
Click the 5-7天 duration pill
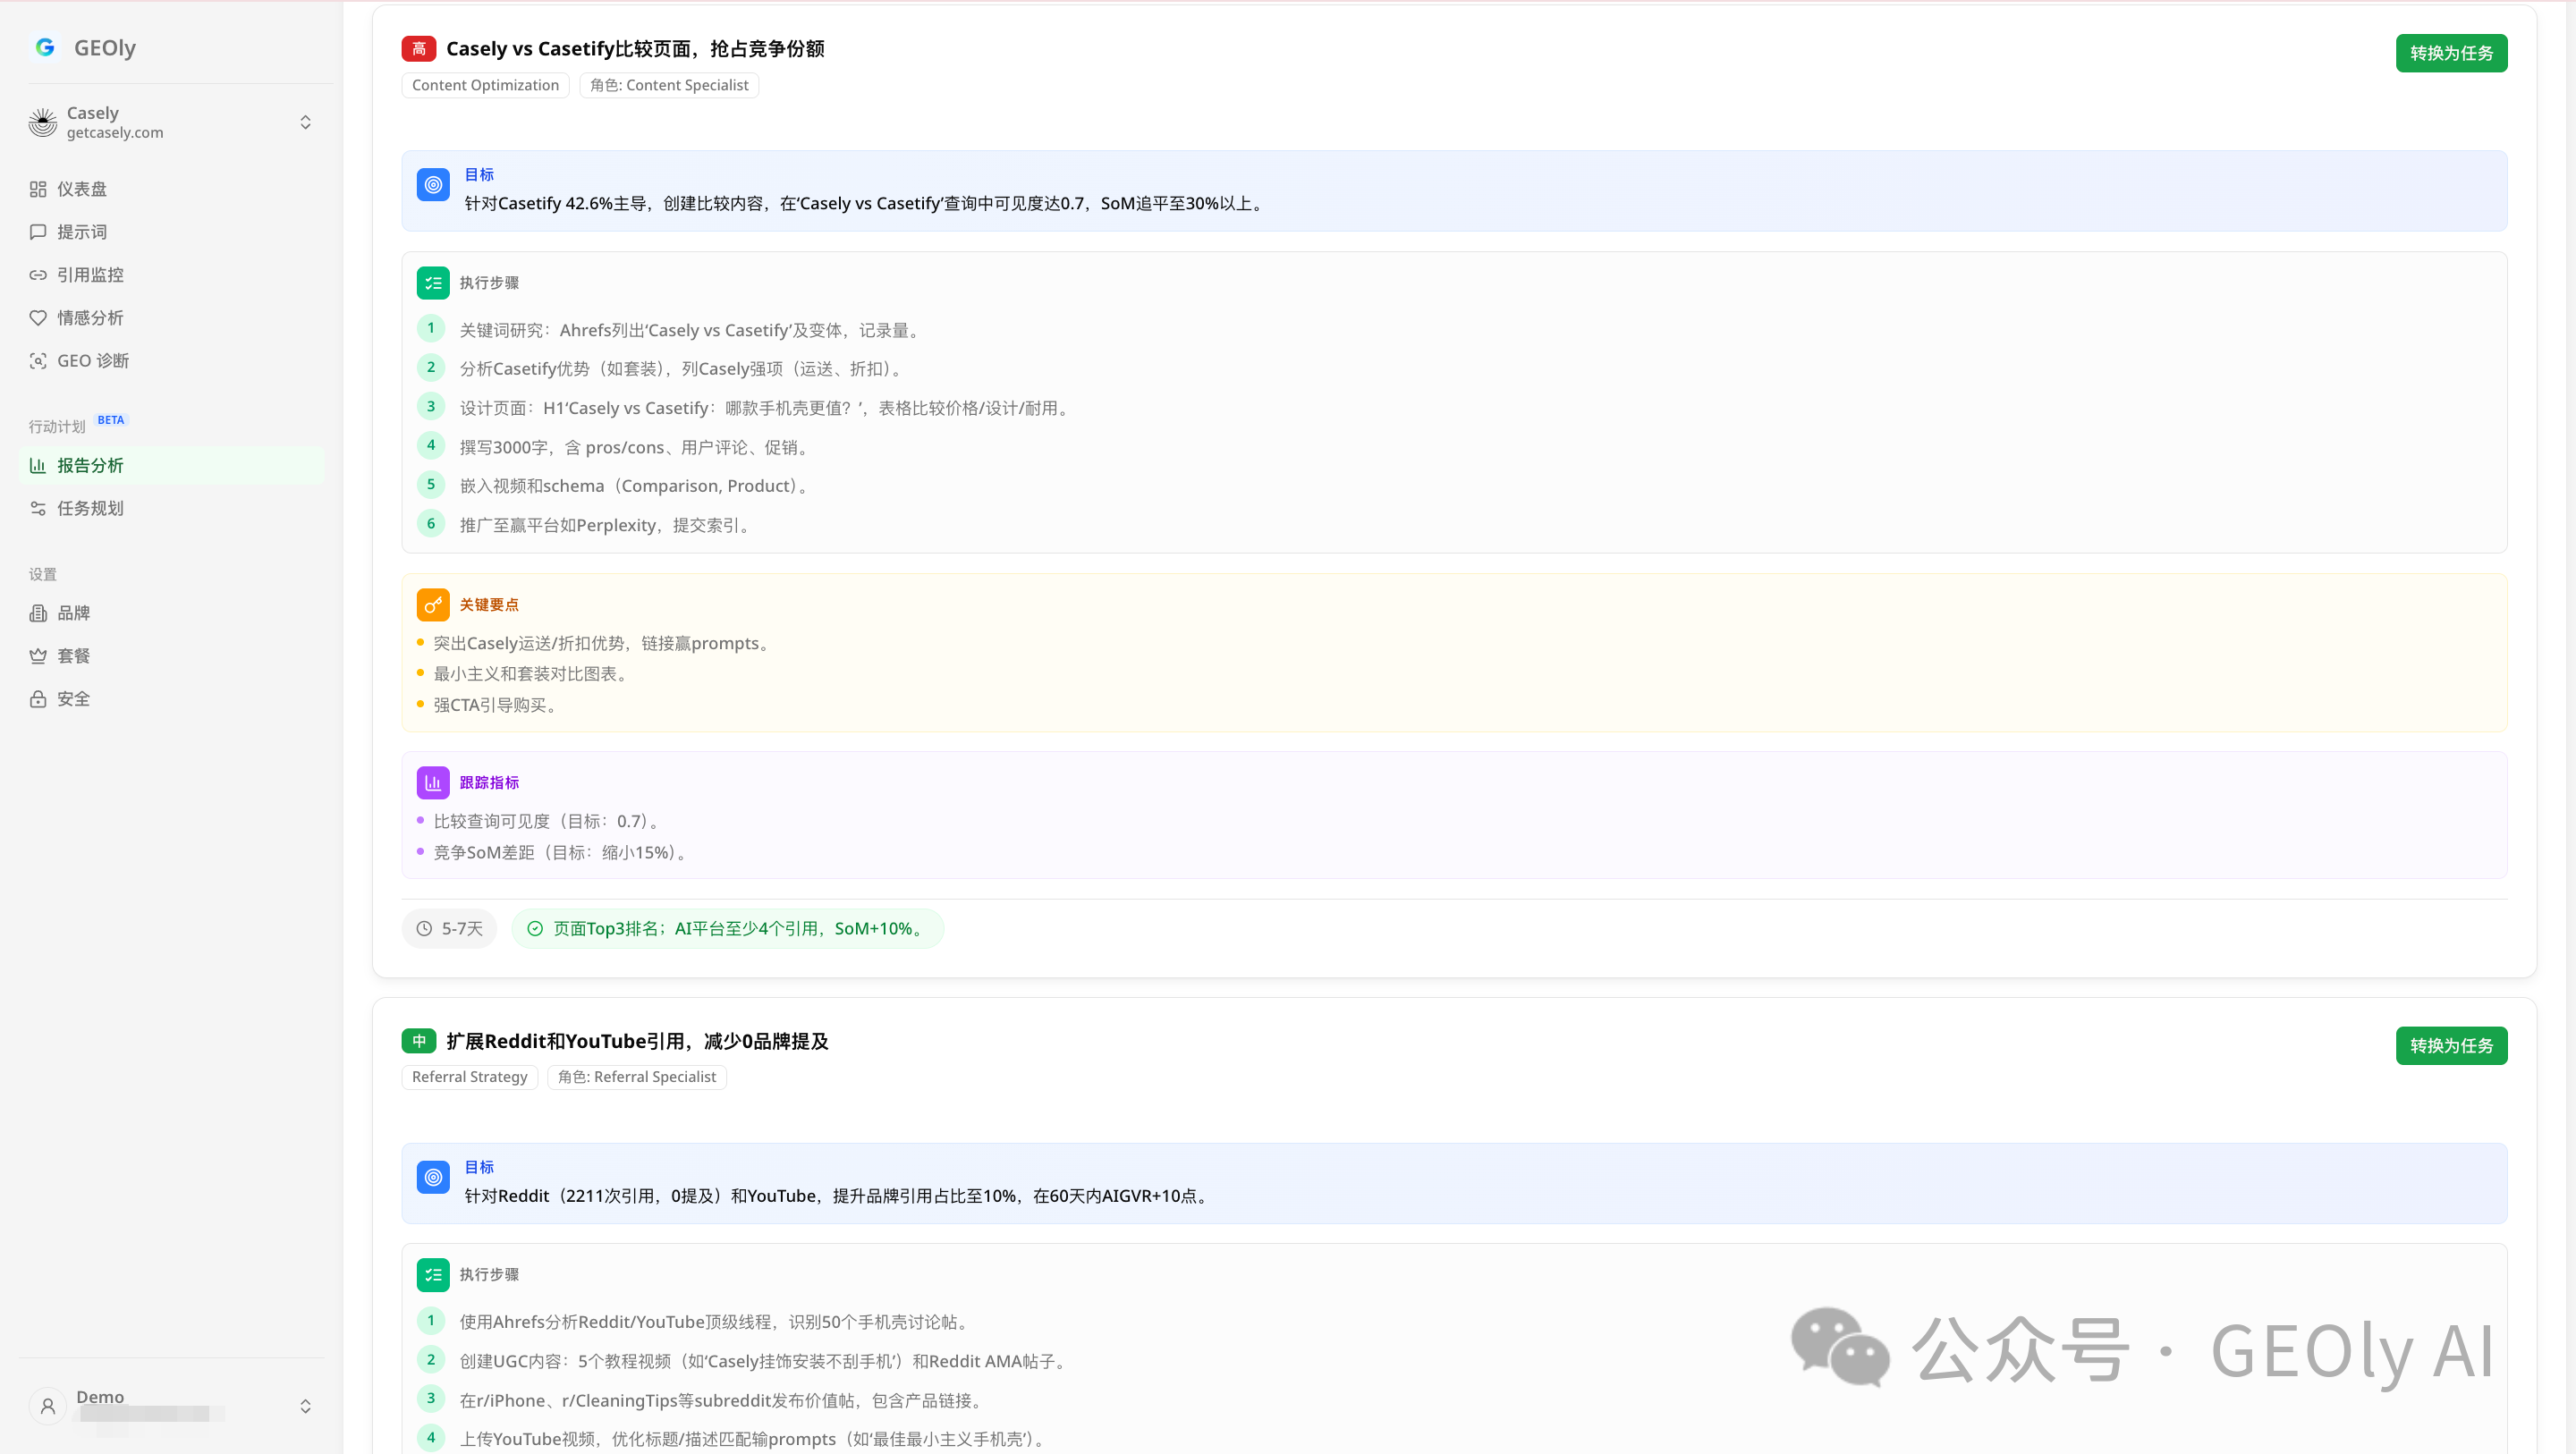click(449, 929)
